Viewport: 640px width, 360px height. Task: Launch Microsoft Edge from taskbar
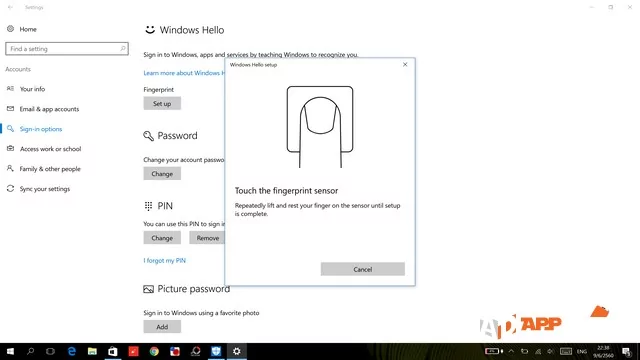[72, 351]
